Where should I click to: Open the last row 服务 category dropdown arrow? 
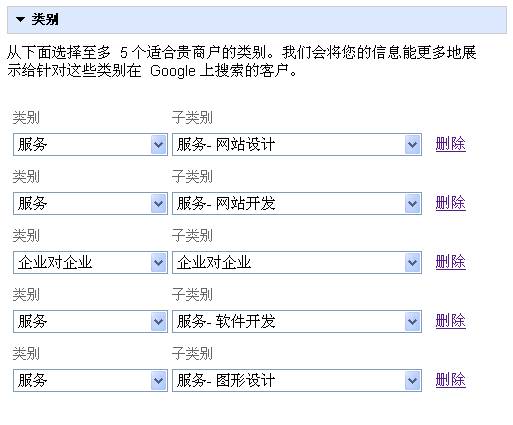(159, 381)
